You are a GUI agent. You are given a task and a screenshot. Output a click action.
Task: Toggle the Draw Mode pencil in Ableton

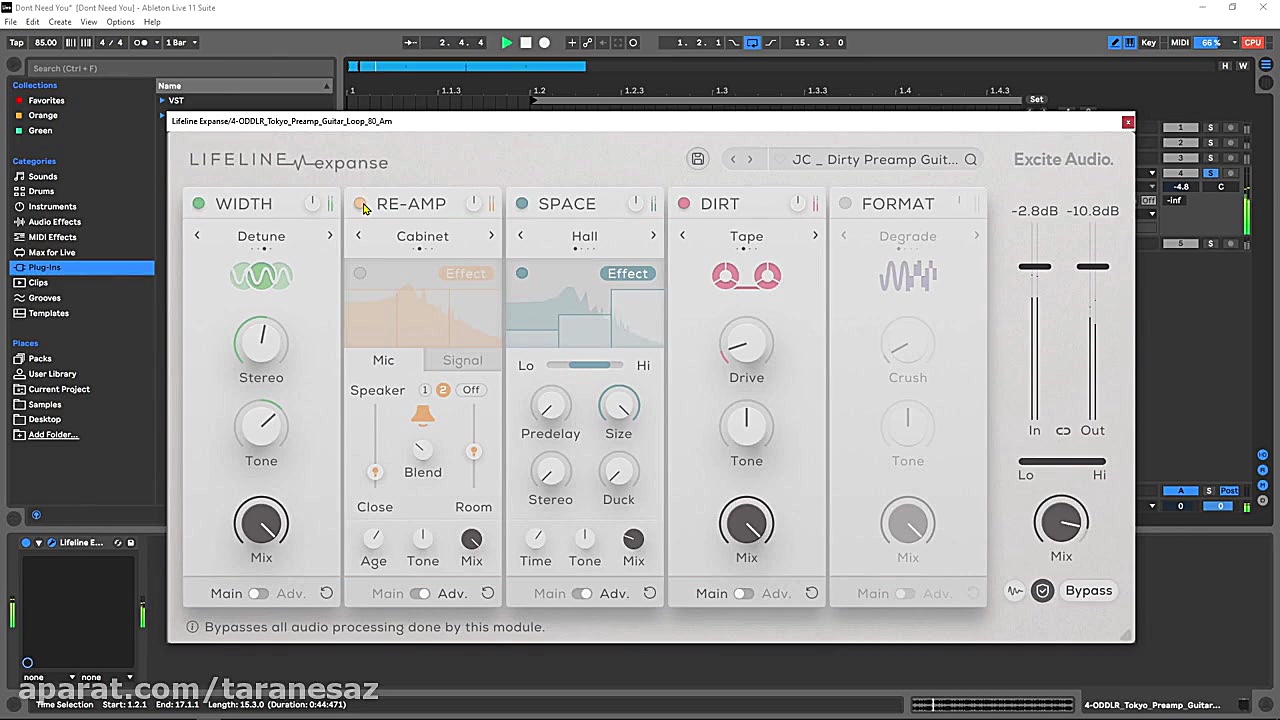tap(1115, 43)
